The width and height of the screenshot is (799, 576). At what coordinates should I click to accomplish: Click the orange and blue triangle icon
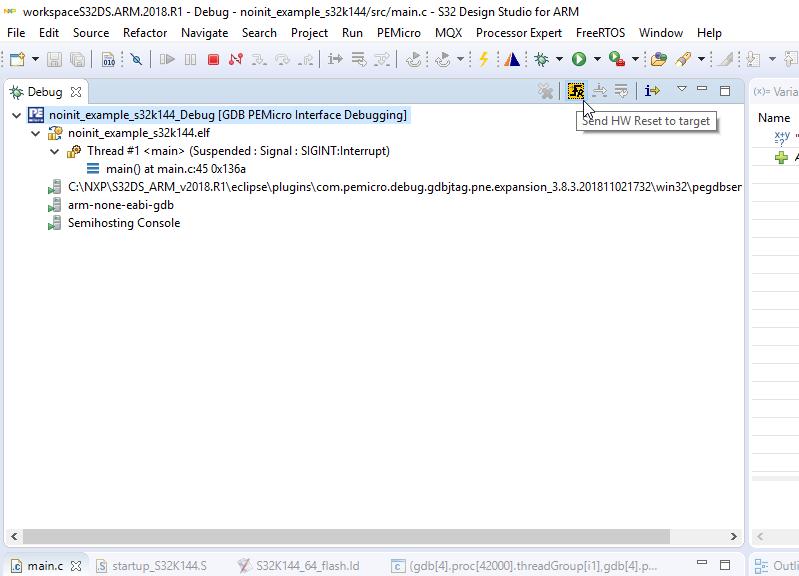coord(512,60)
